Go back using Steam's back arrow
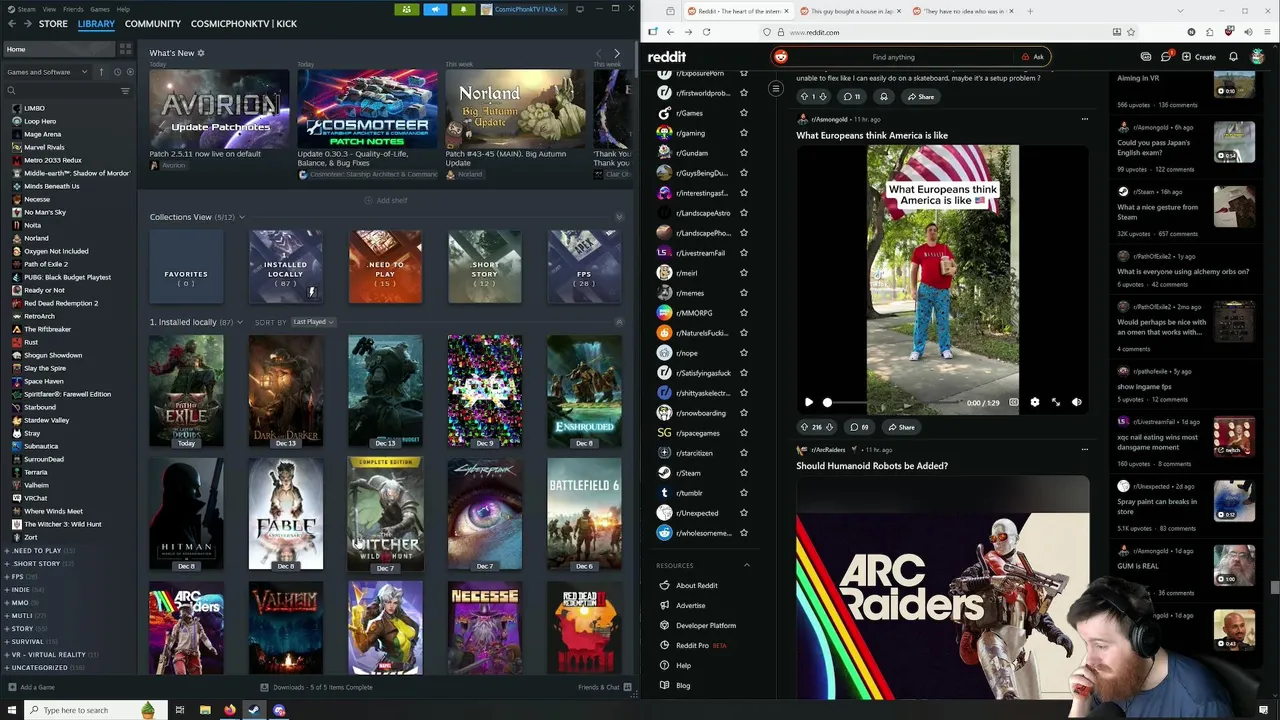This screenshot has width=1280, height=720. pyautogui.click(x=12, y=23)
